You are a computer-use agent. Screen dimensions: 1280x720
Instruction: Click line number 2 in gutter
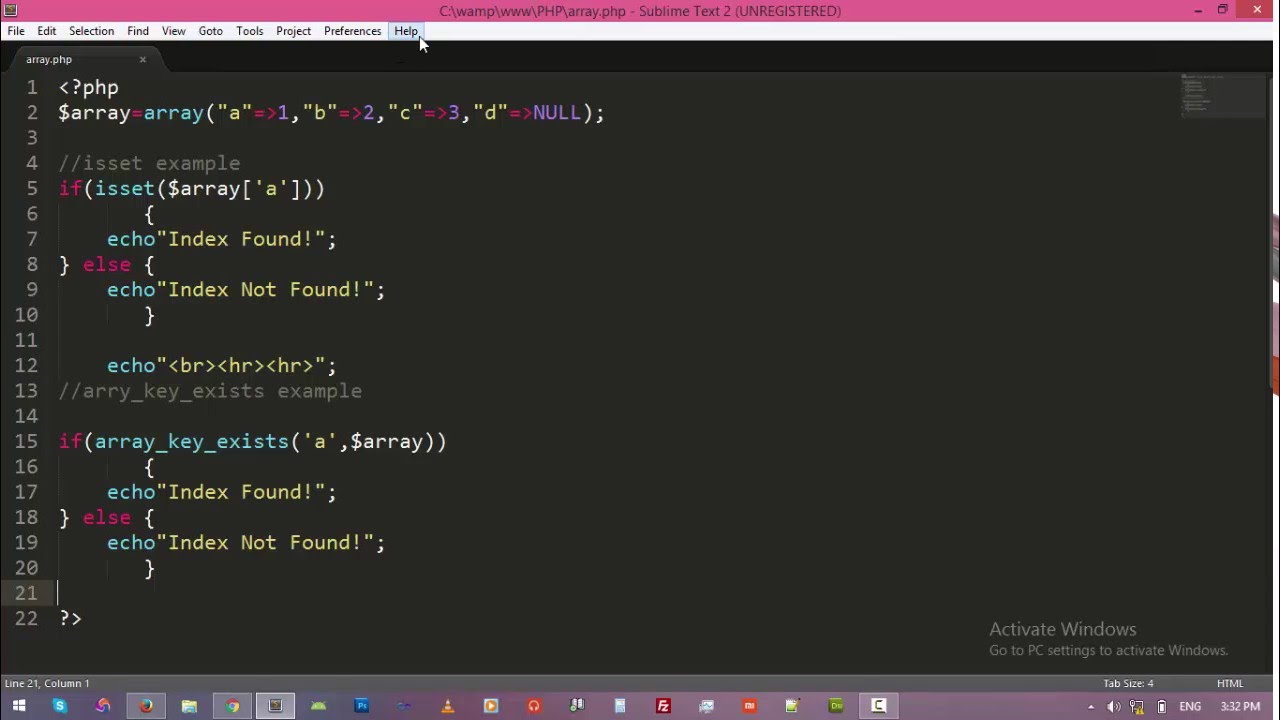(33, 112)
